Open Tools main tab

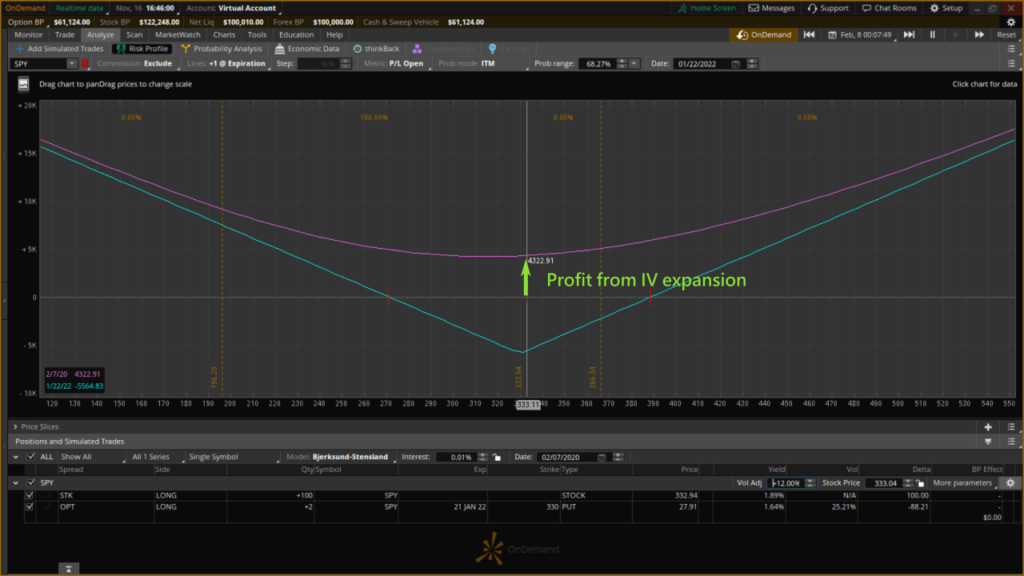click(x=257, y=35)
